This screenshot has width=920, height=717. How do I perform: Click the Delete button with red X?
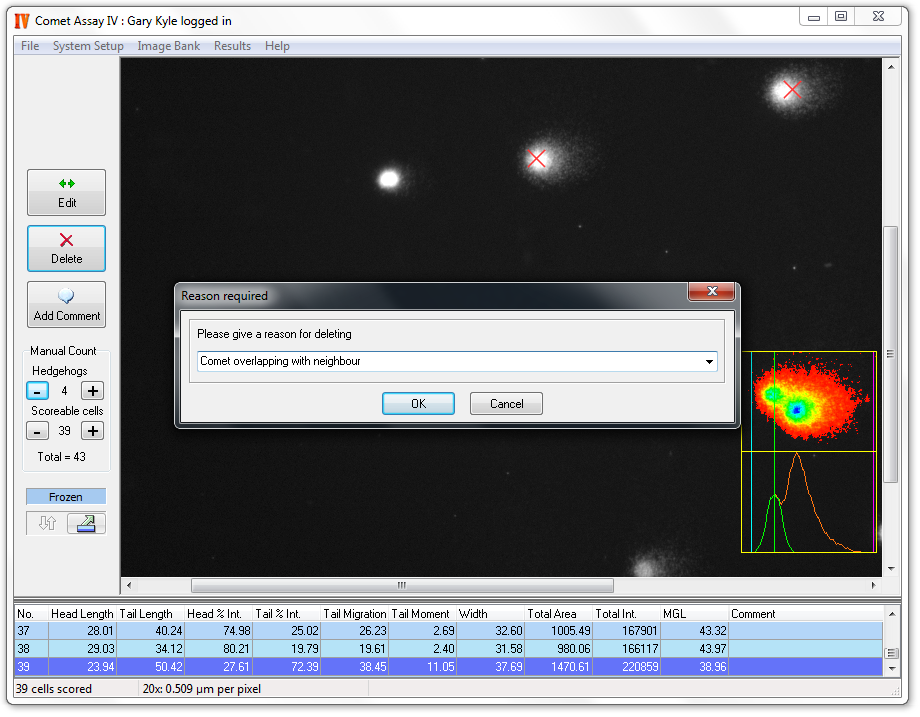(x=66, y=248)
